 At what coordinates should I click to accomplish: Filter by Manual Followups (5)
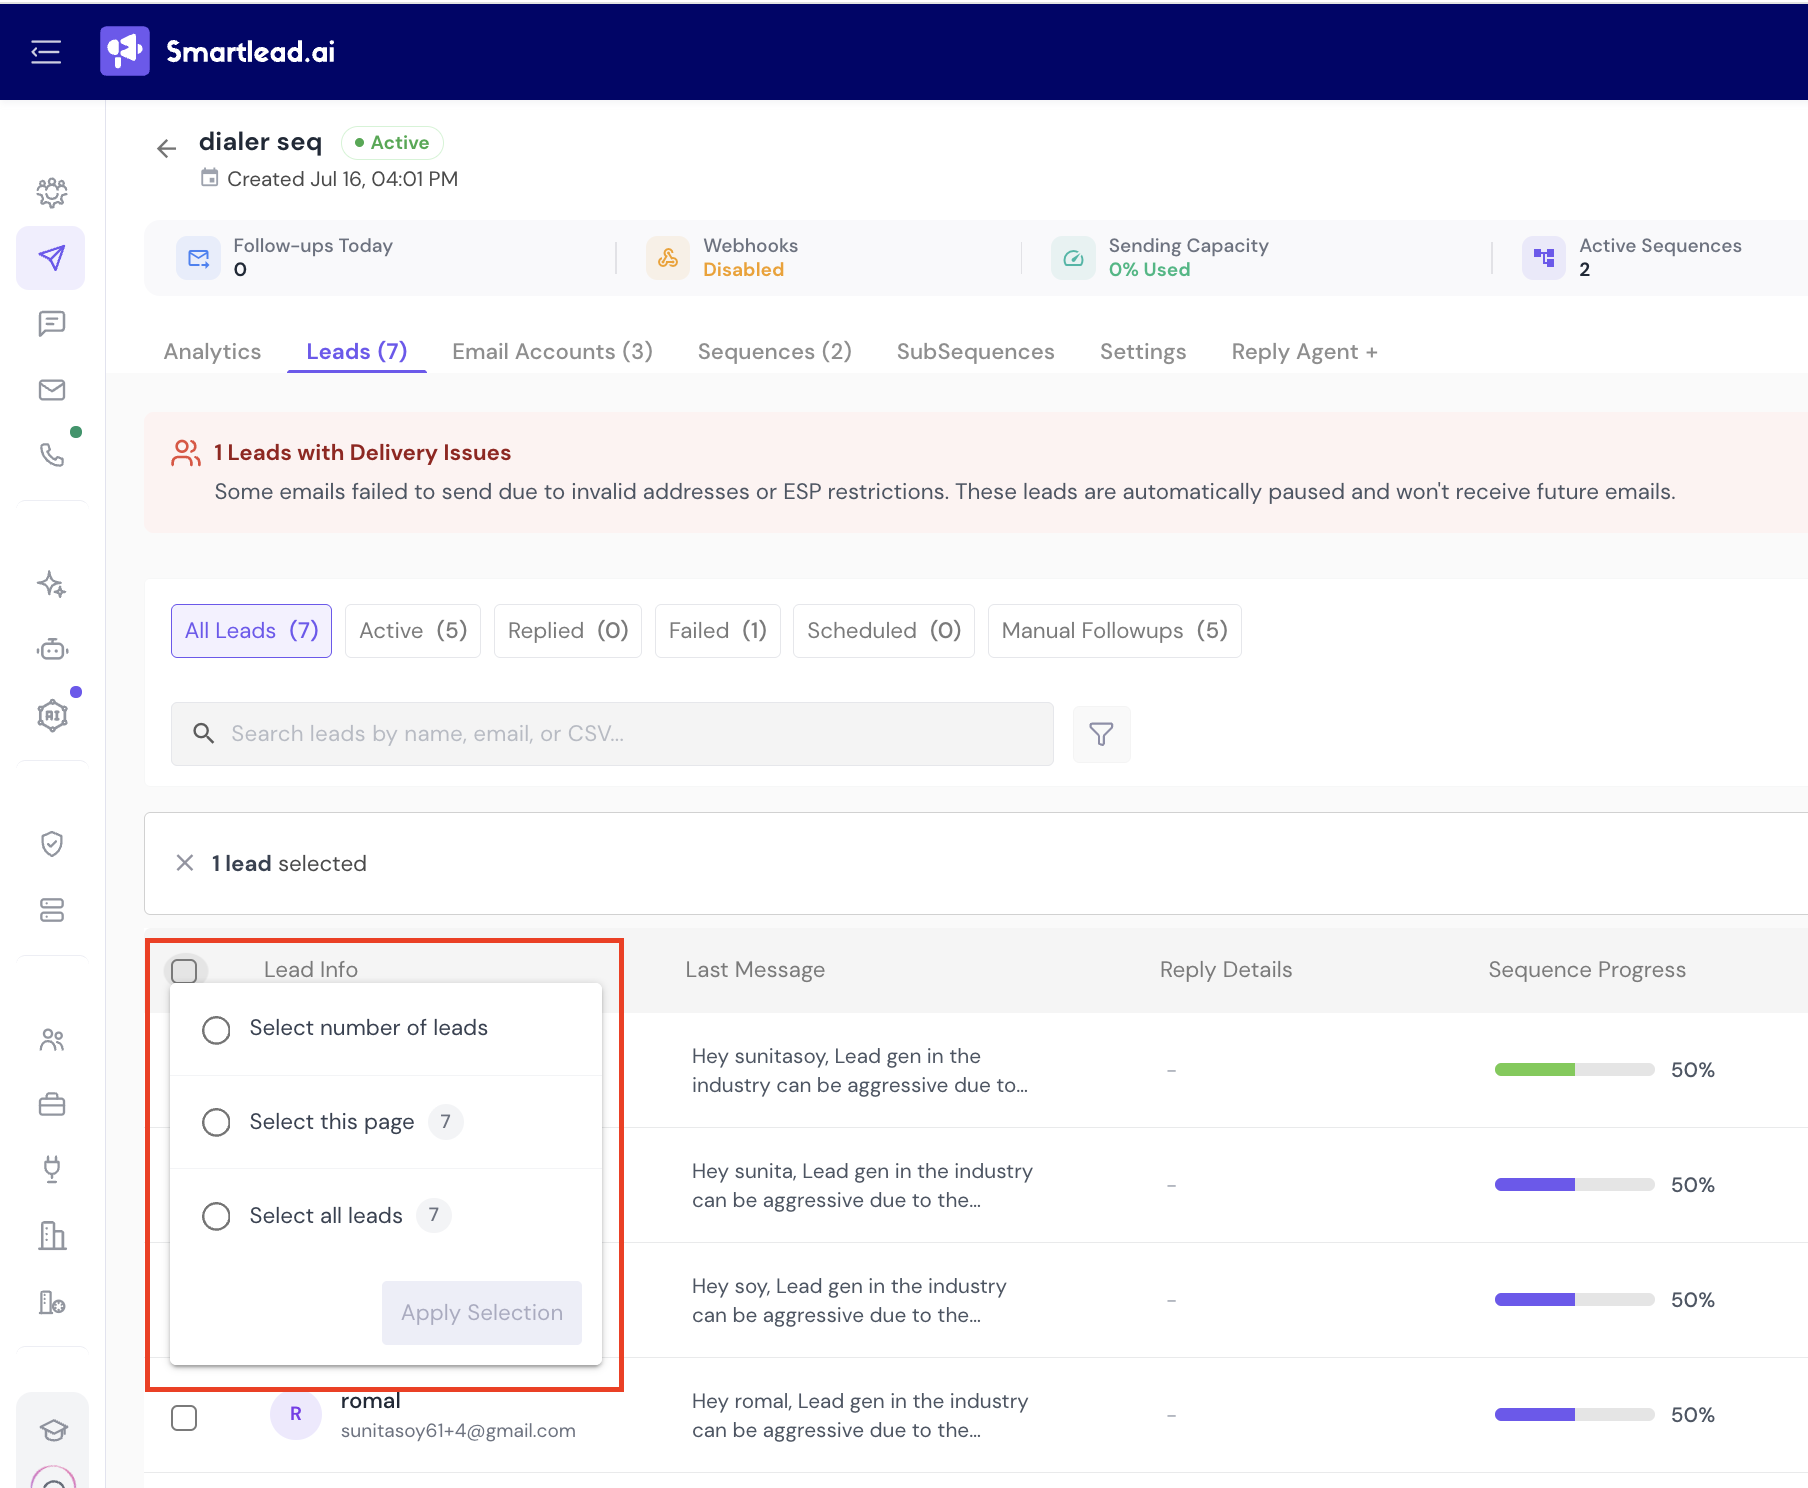[x=1115, y=631]
